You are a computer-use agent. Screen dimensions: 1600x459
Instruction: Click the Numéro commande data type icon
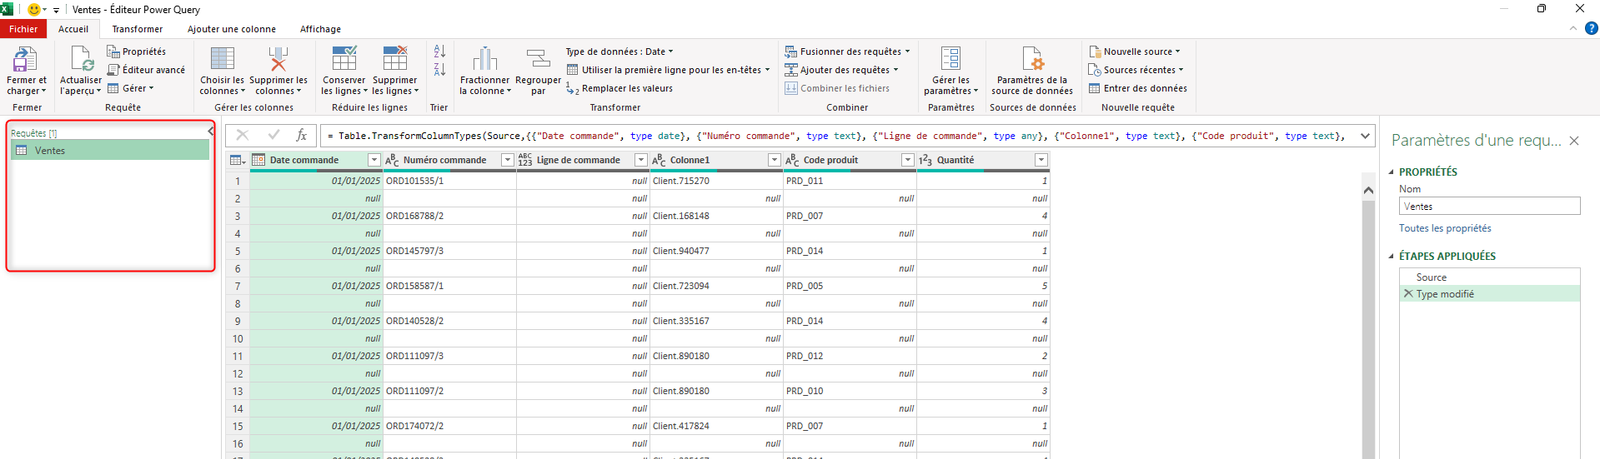(x=392, y=160)
